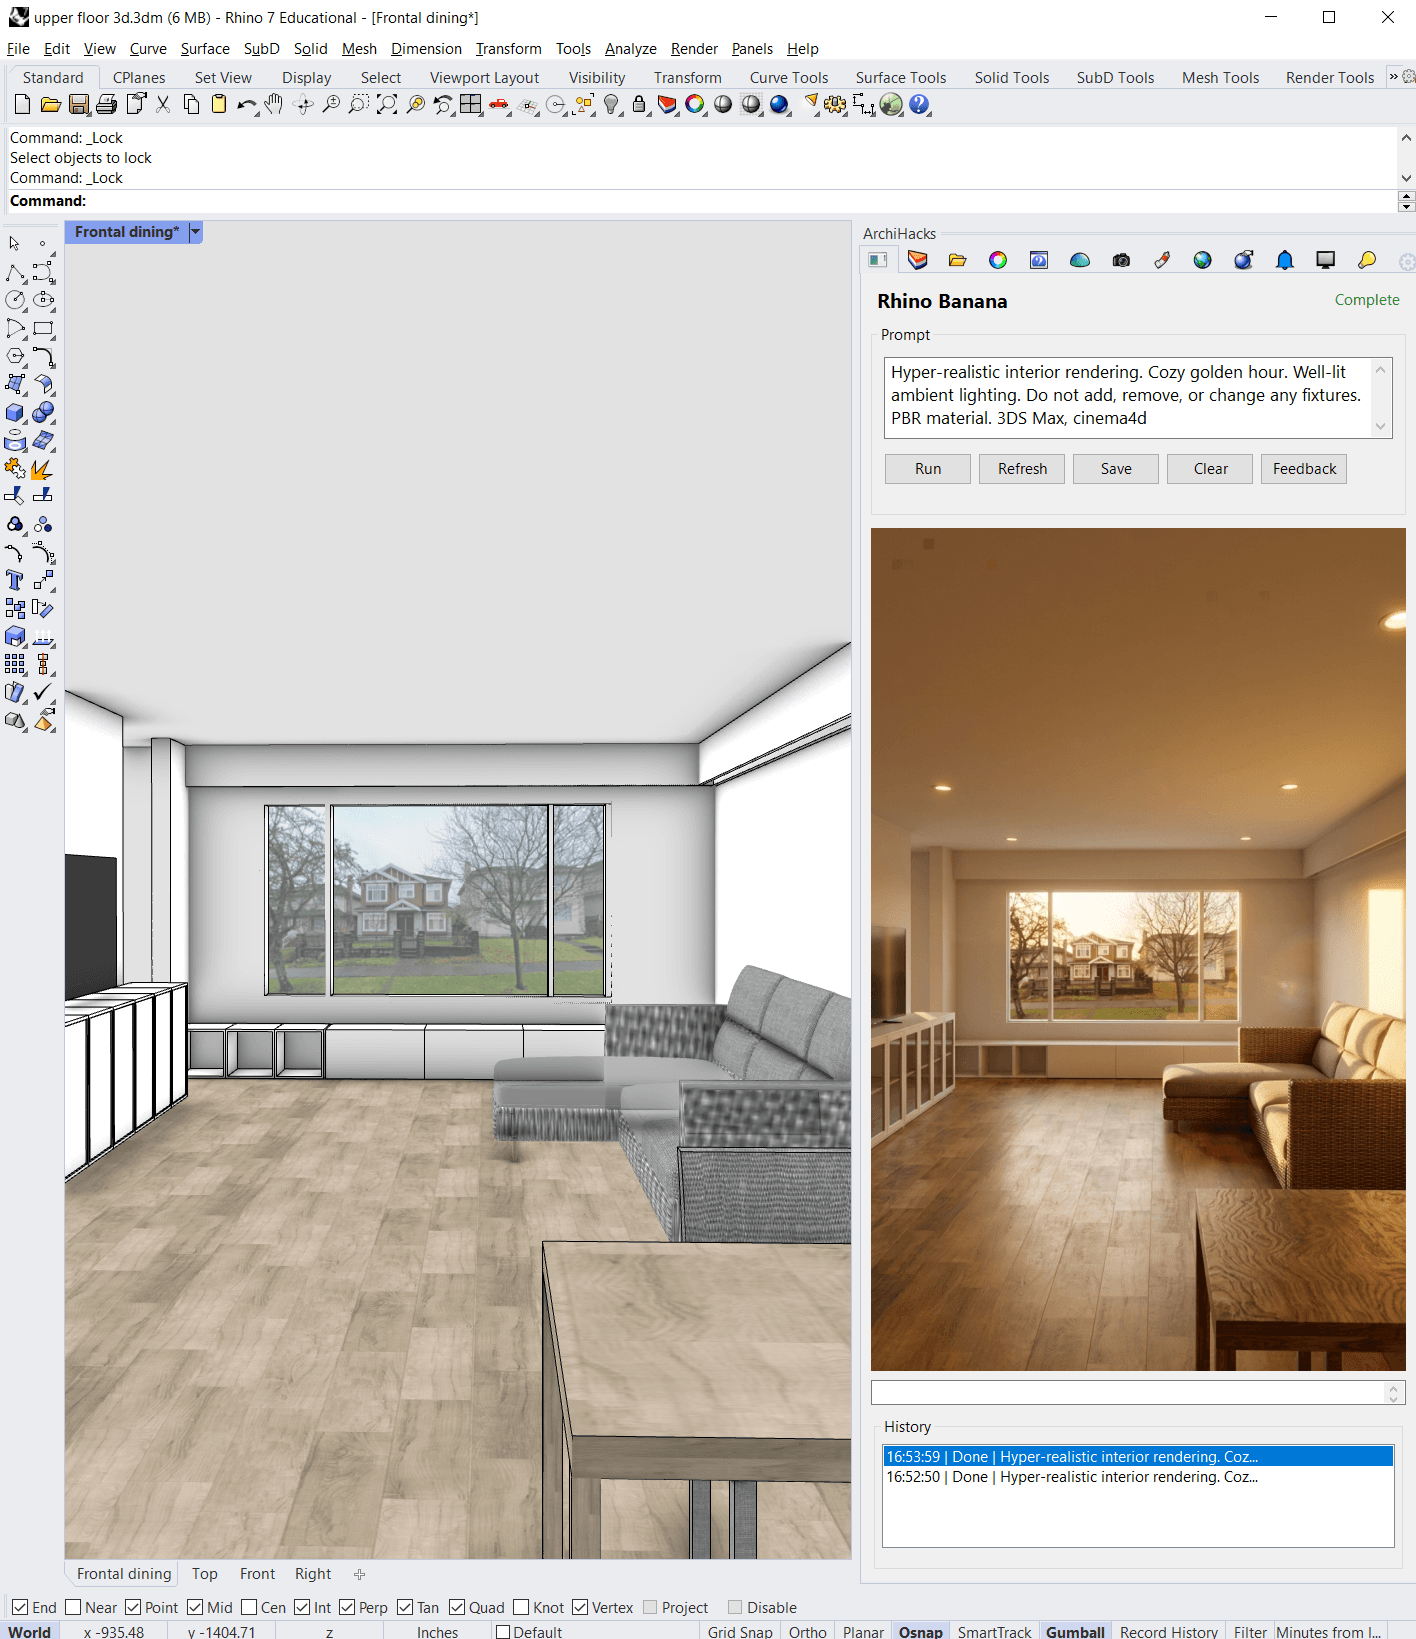Open the Frontal dining viewport dropdown arrow
Screen dimensions: 1416x1639
tap(196, 232)
